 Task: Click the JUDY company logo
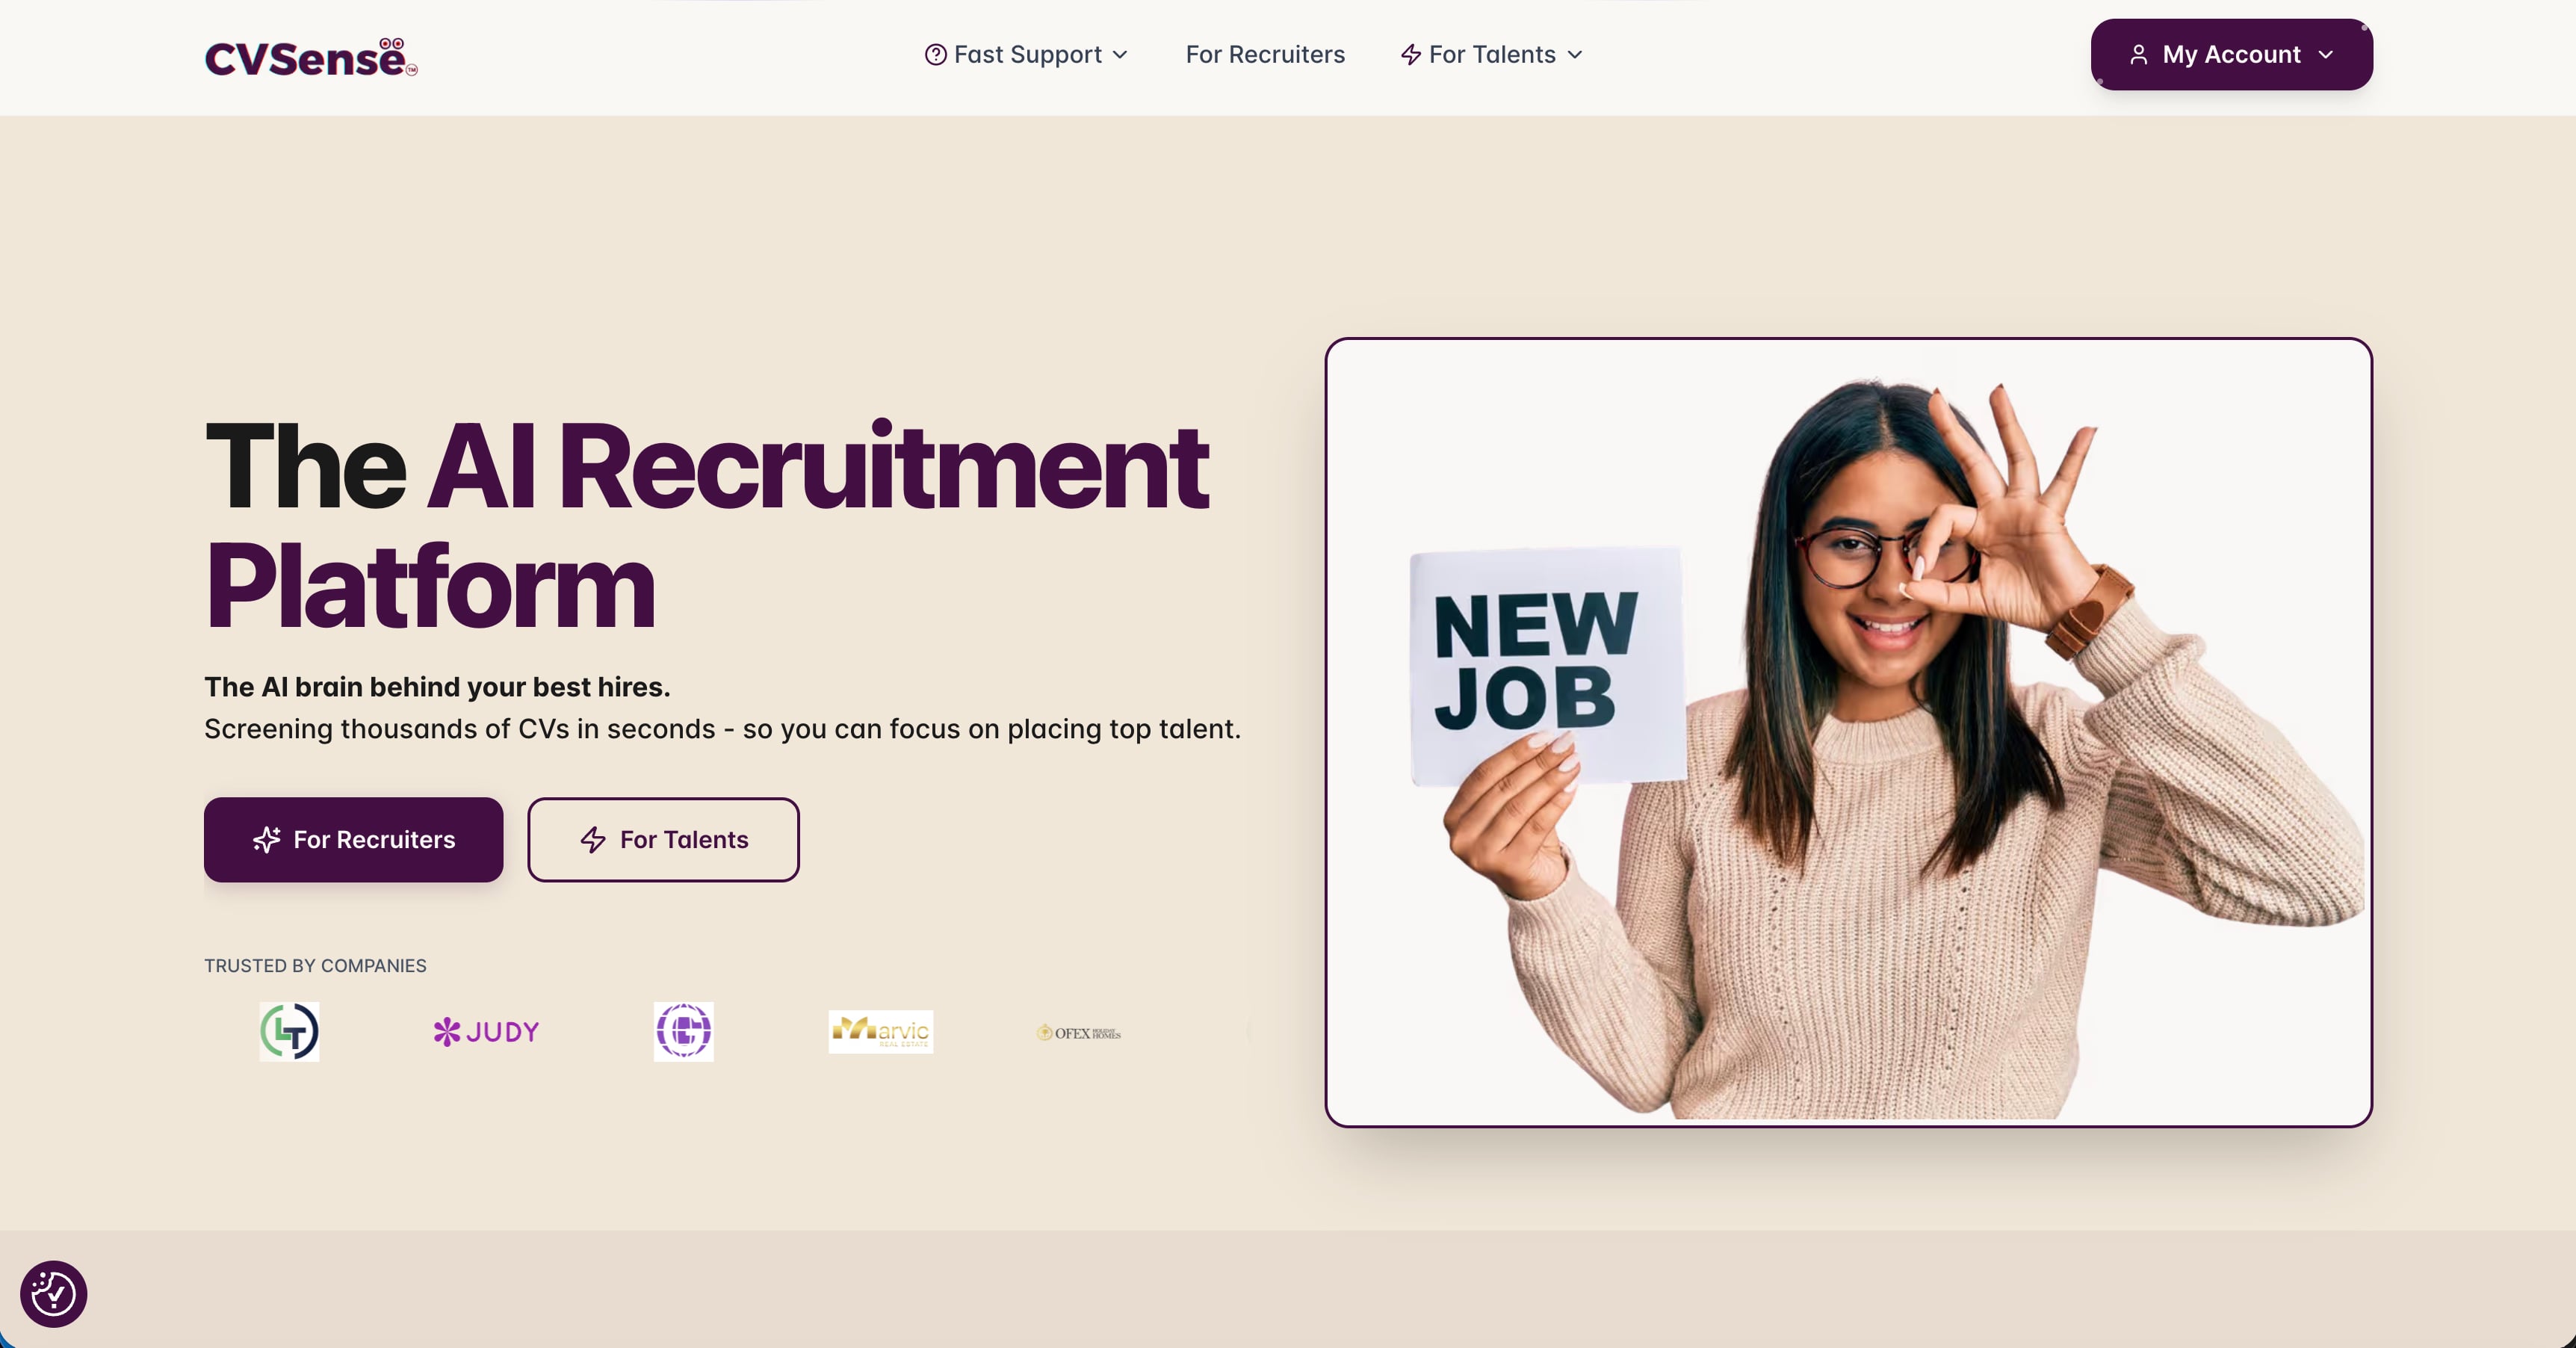coord(486,1031)
